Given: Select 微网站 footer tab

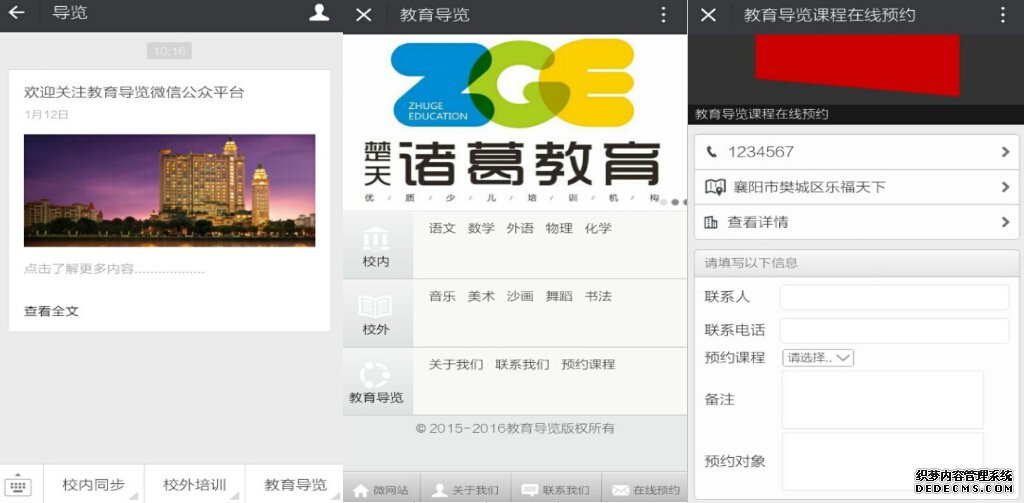Looking at the screenshot, I should tap(382, 490).
